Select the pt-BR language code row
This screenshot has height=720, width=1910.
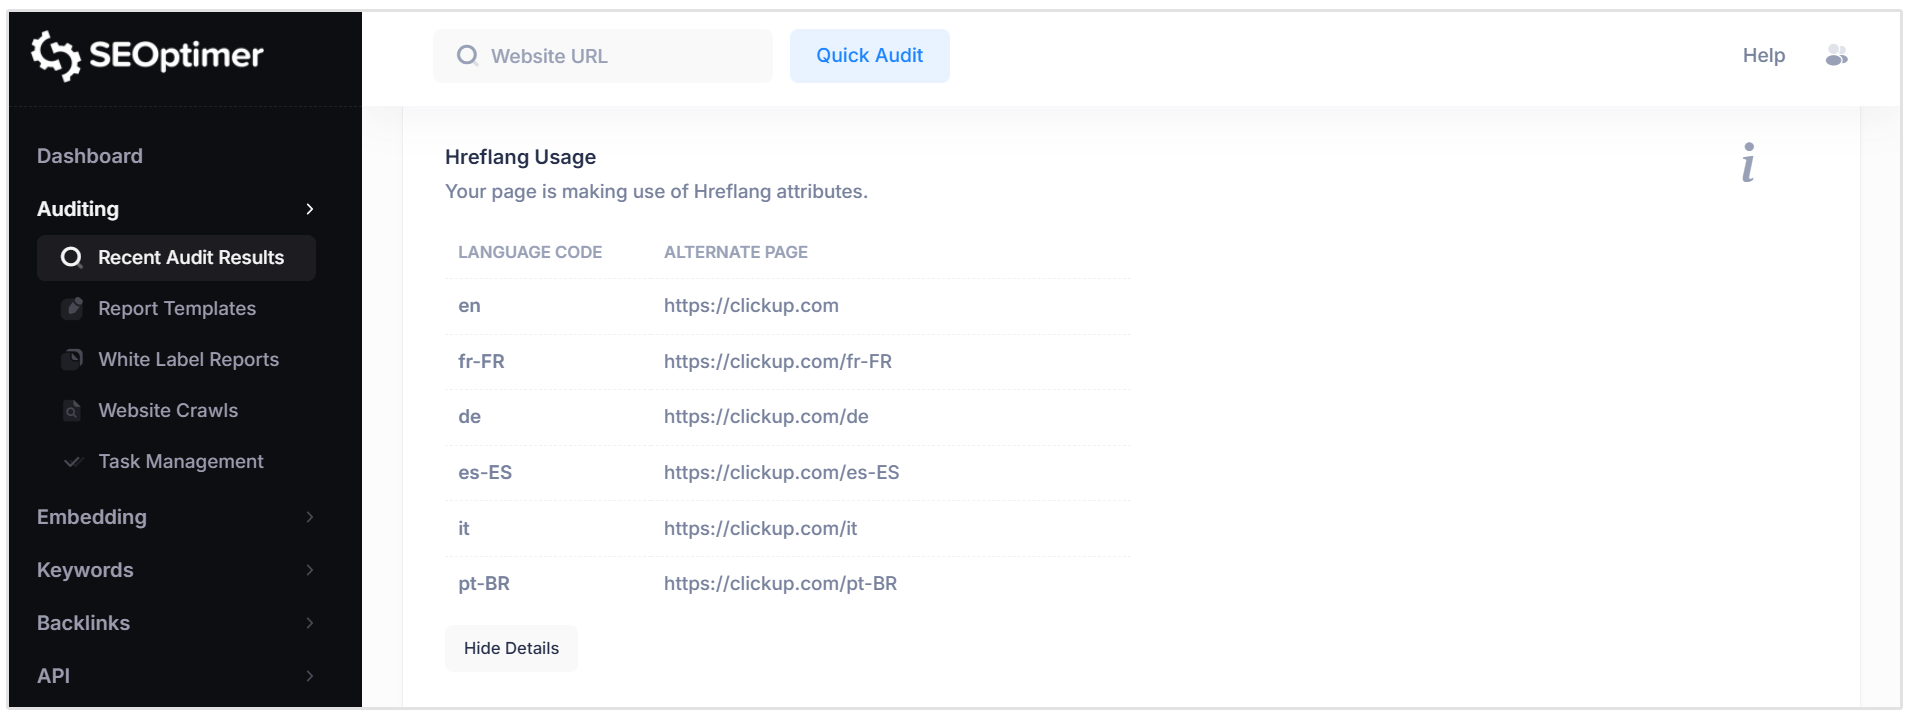click(x=484, y=583)
